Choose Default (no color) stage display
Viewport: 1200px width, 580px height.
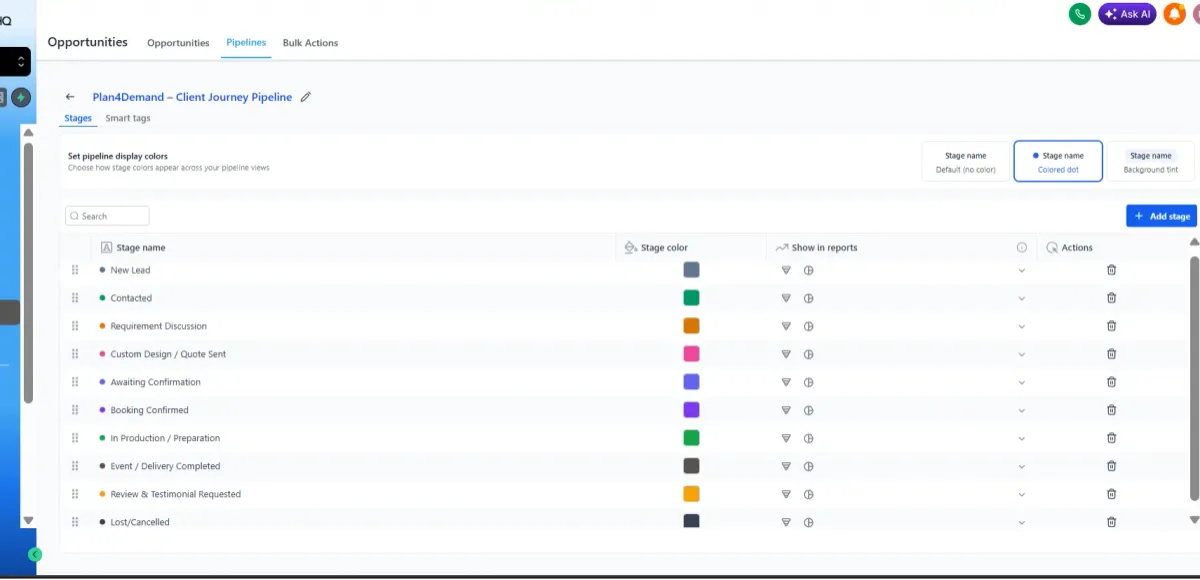pyautogui.click(x=966, y=161)
